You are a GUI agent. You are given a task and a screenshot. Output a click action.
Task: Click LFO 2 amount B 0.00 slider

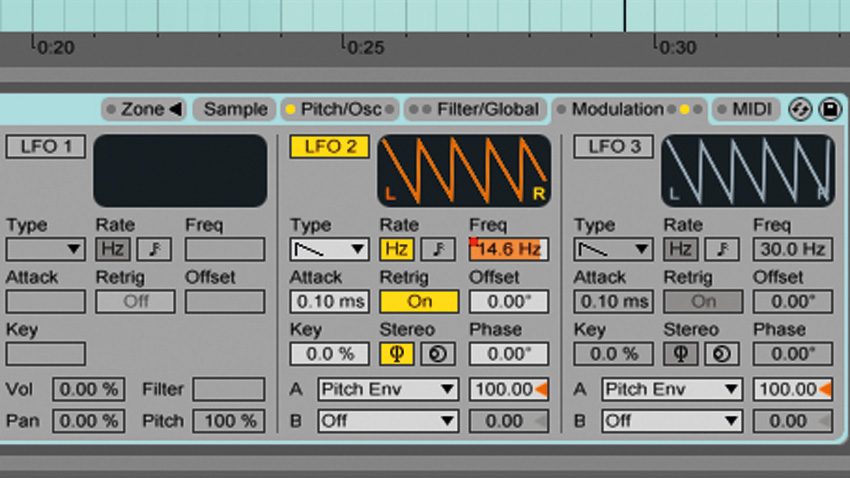508,421
